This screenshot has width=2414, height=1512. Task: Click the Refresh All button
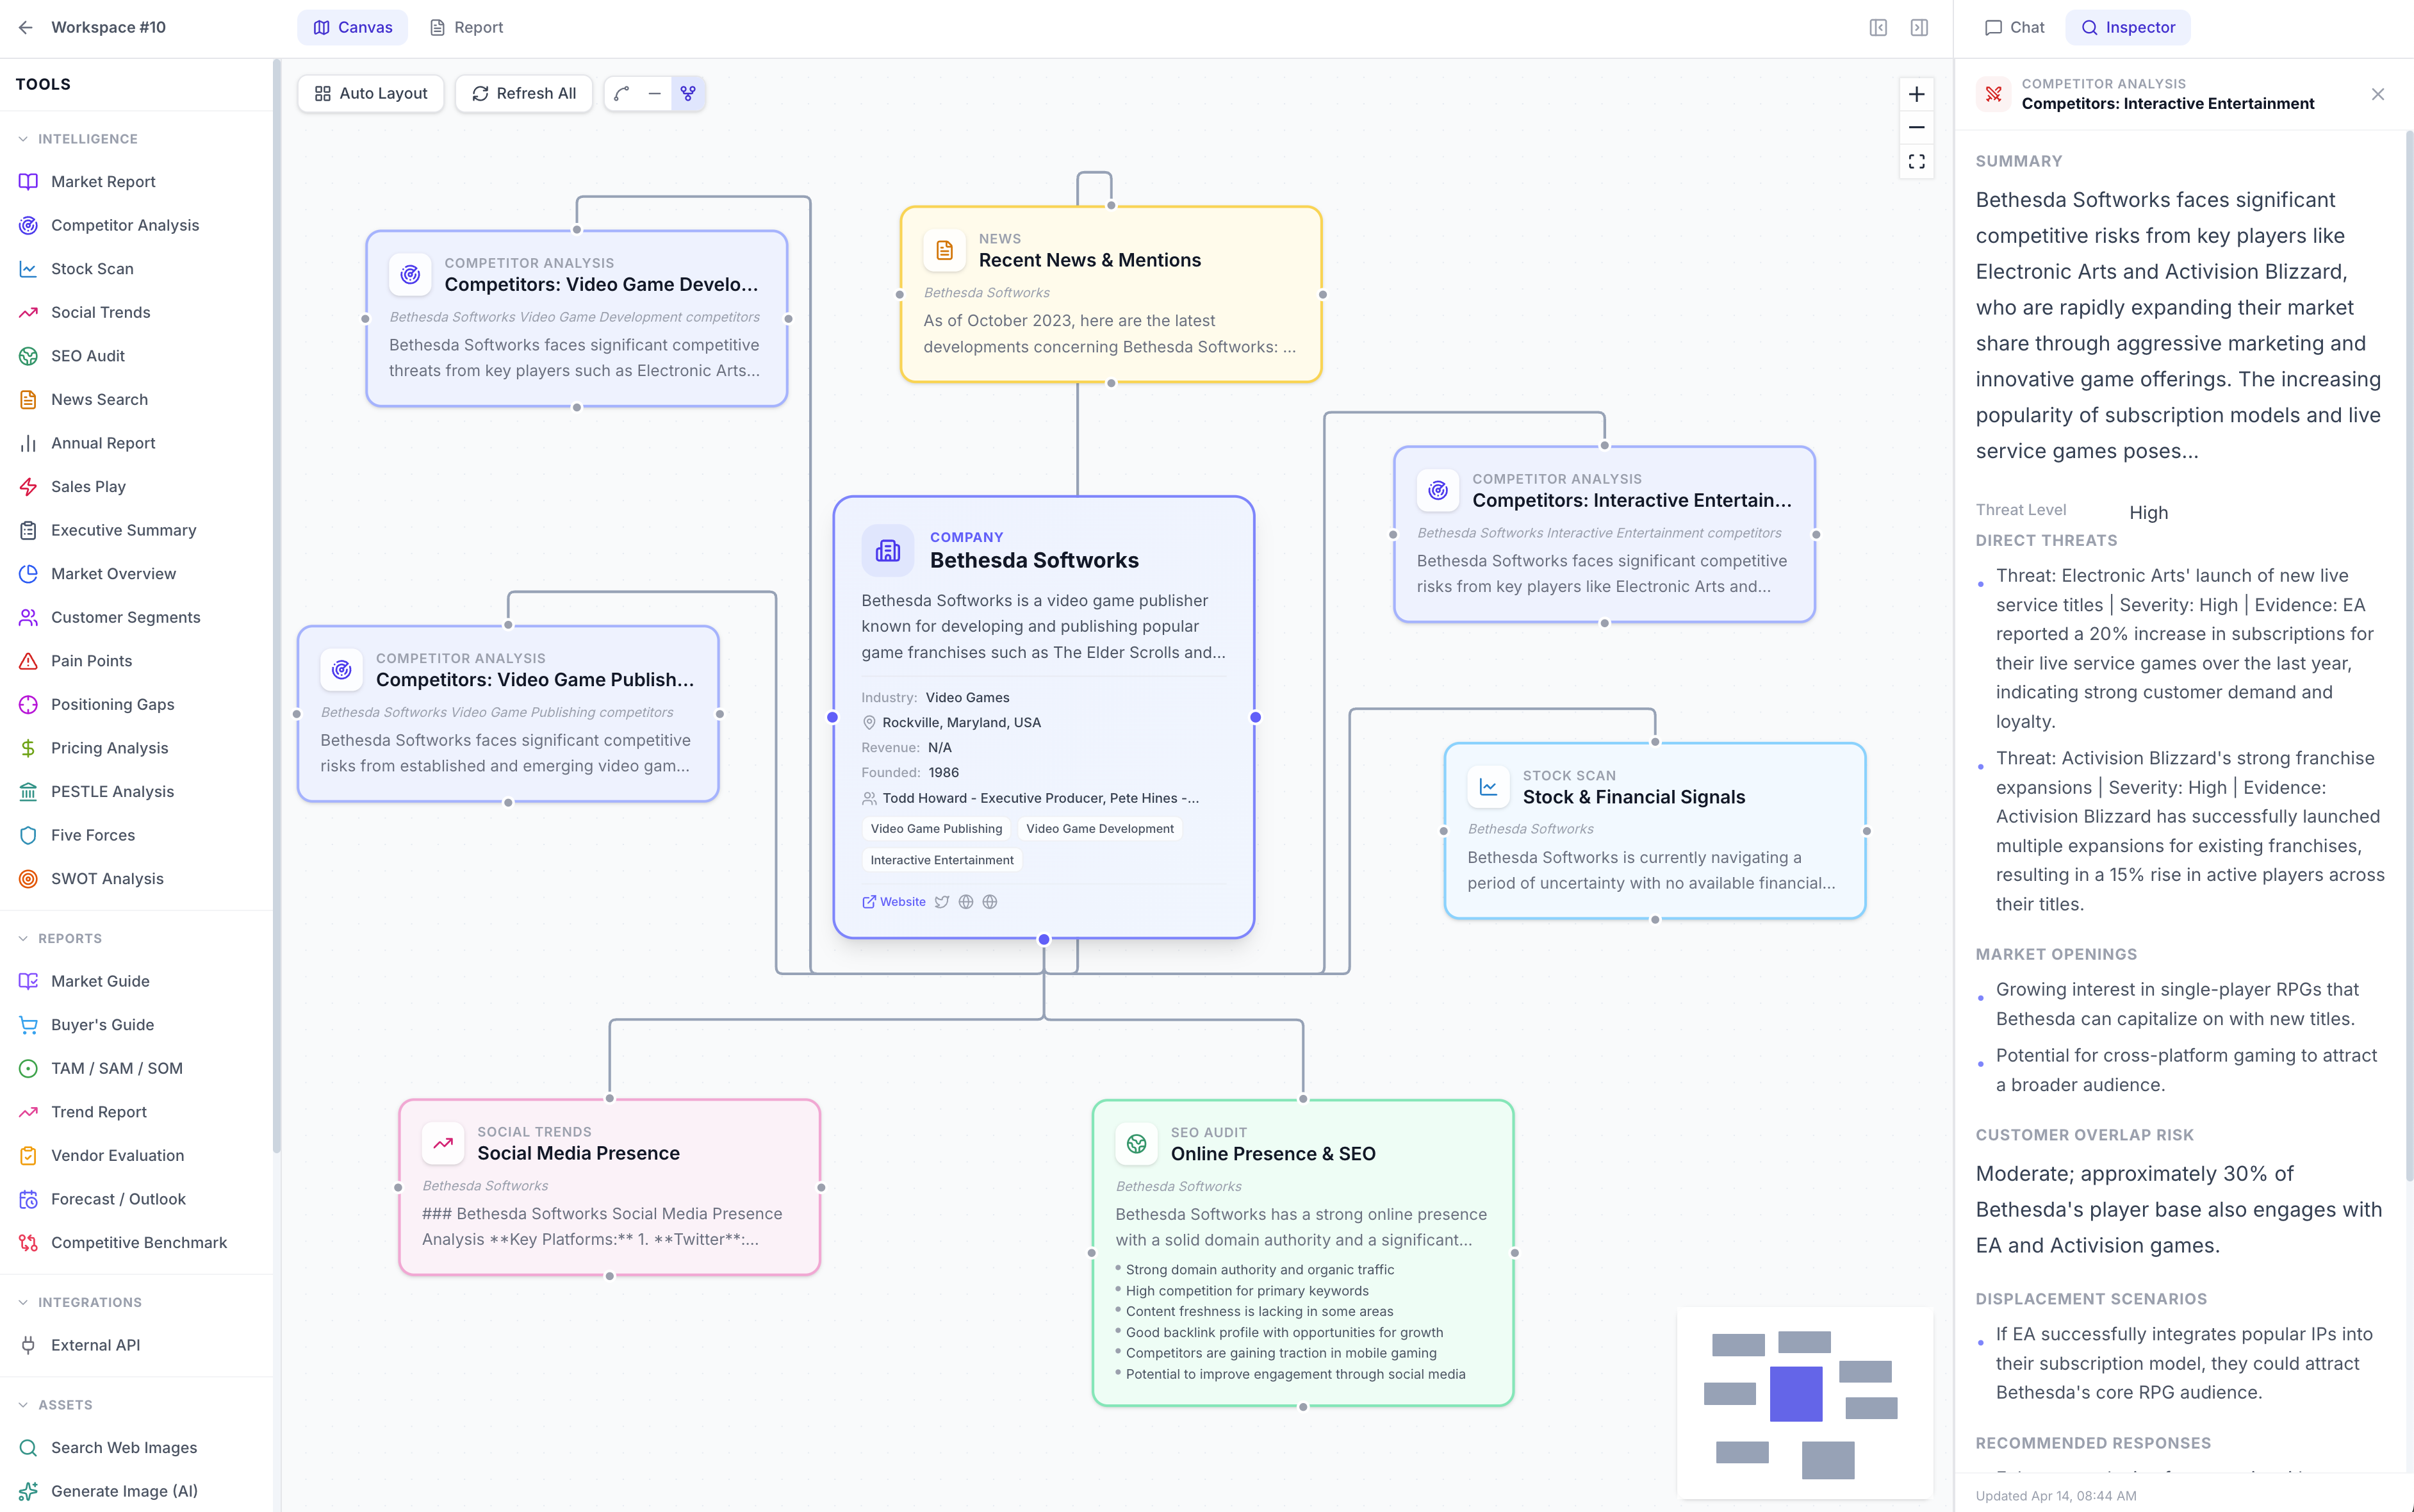tap(524, 93)
